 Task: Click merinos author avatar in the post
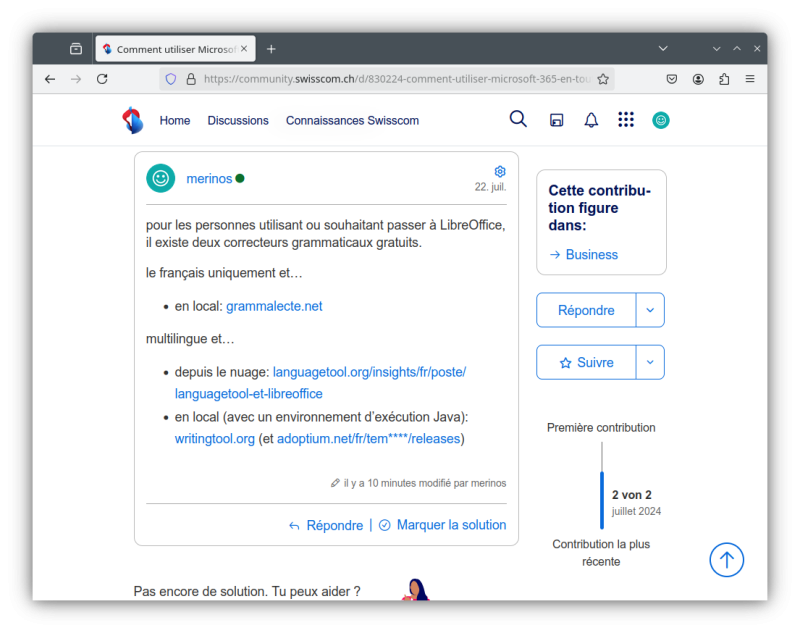pyautogui.click(x=161, y=178)
